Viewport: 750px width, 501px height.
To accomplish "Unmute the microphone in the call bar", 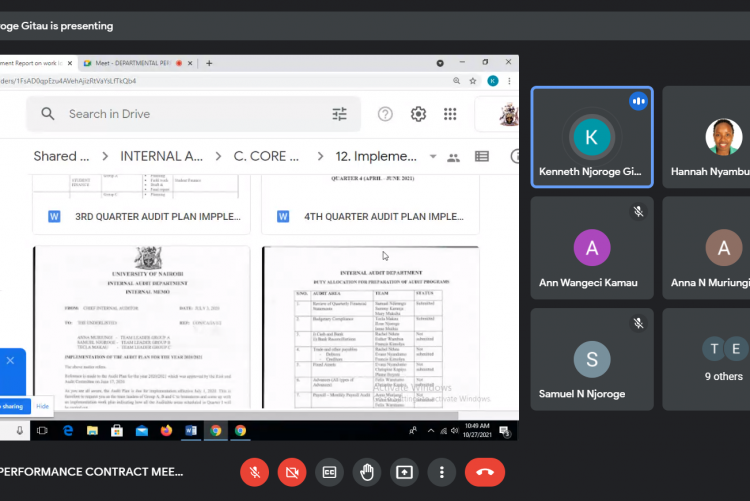I will coord(255,471).
